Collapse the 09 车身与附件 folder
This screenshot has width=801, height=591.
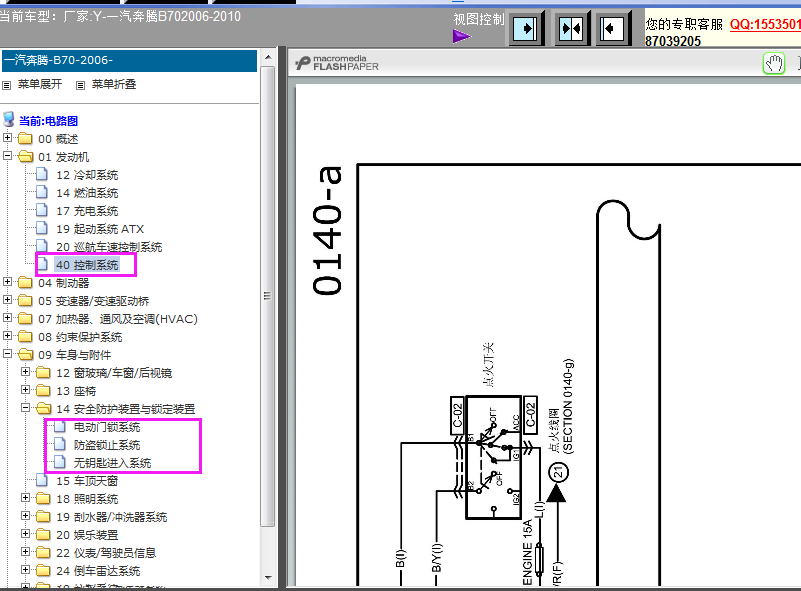click(7, 353)
